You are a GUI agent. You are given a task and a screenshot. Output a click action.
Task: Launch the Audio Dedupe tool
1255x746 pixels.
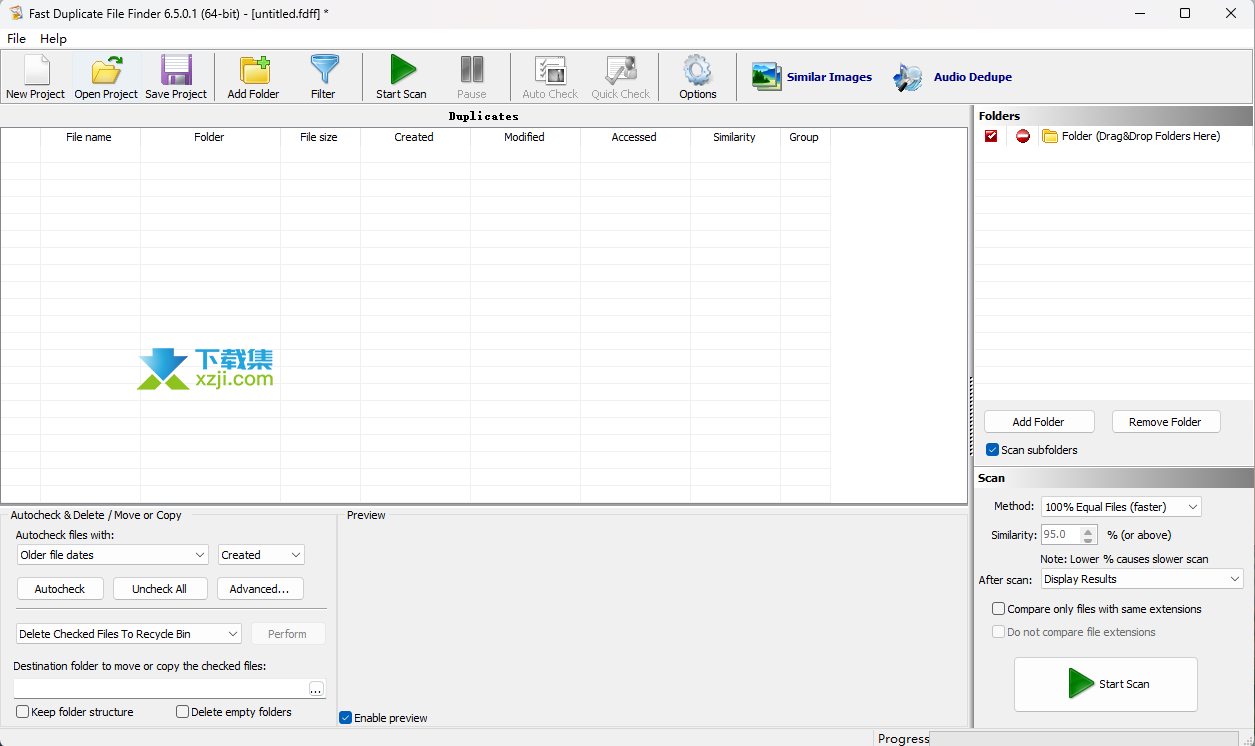pos(952,77)
